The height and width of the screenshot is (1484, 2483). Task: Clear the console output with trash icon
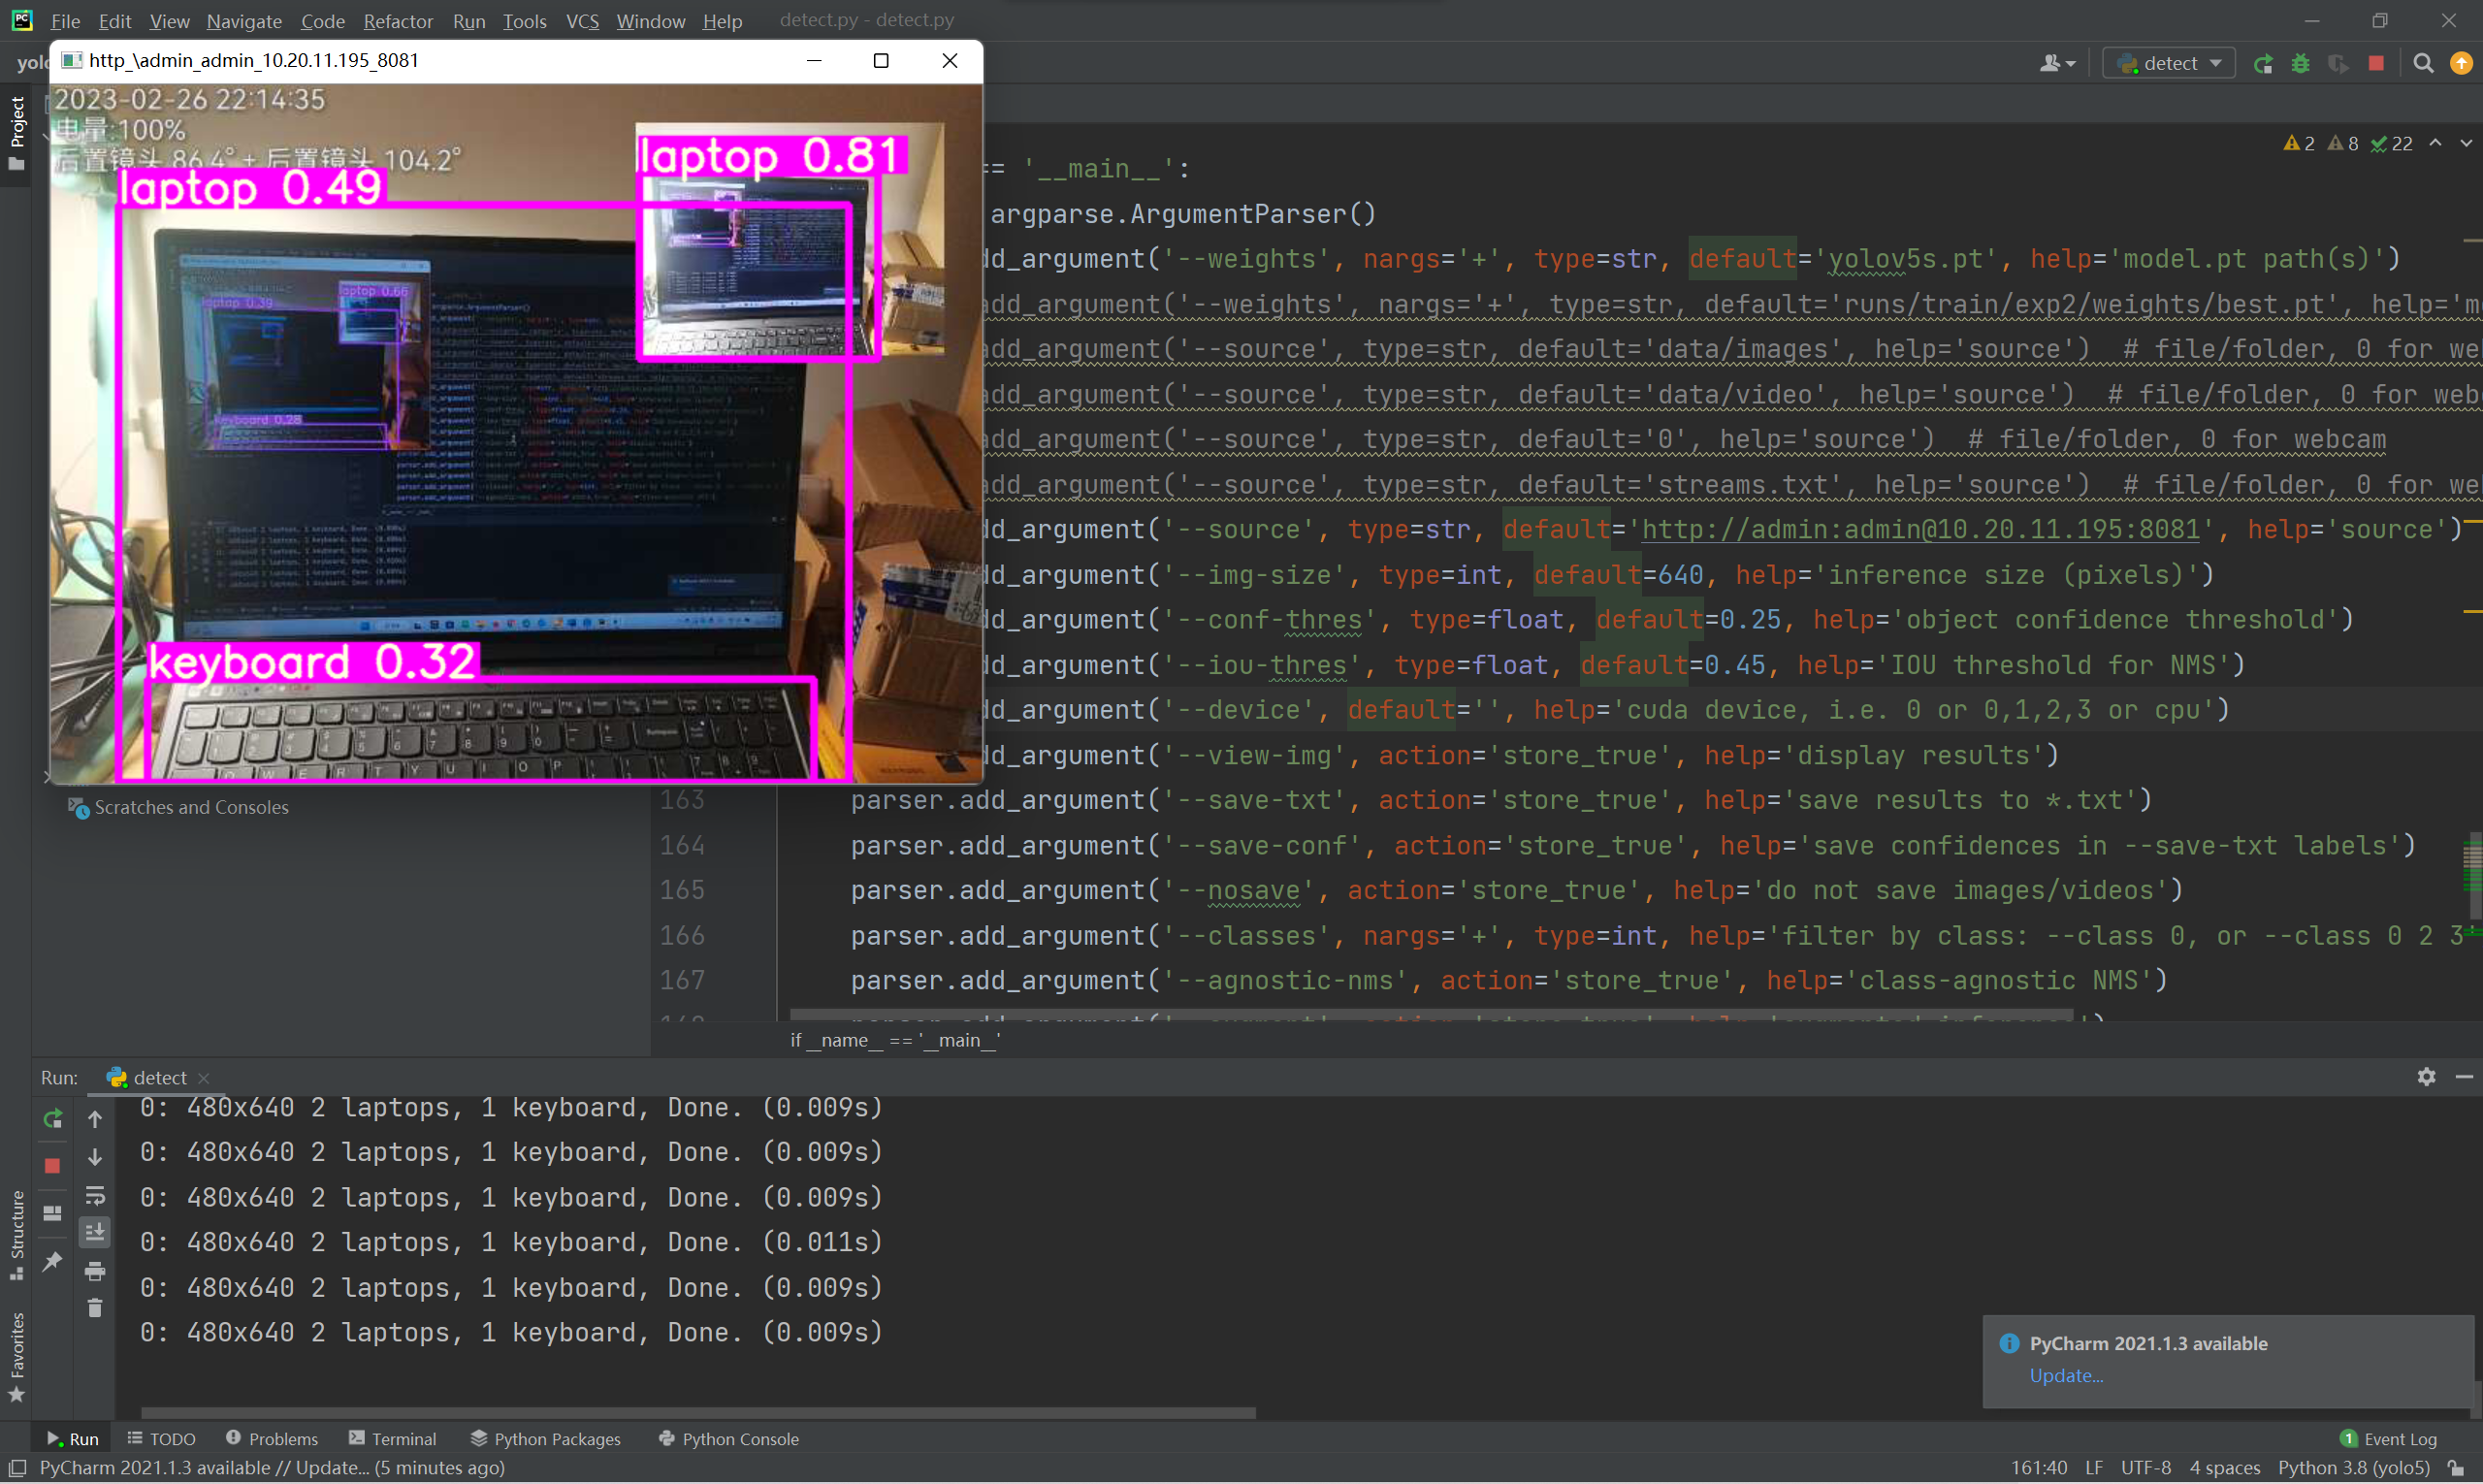tap(95, 1308)
